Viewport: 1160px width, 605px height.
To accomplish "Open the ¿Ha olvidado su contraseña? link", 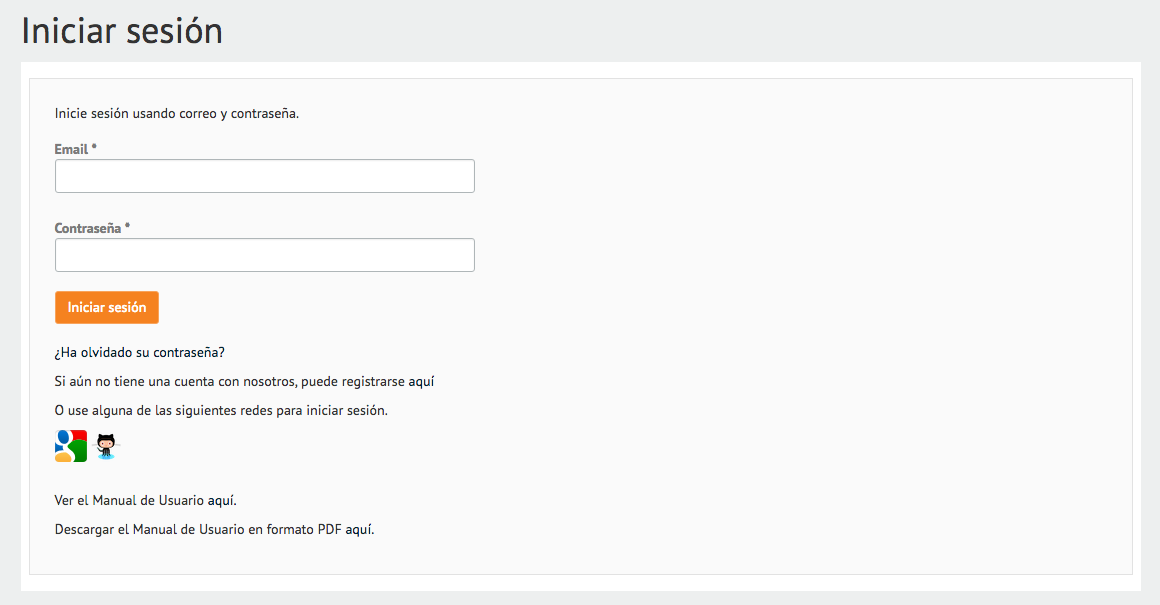I will coord(140,353).
